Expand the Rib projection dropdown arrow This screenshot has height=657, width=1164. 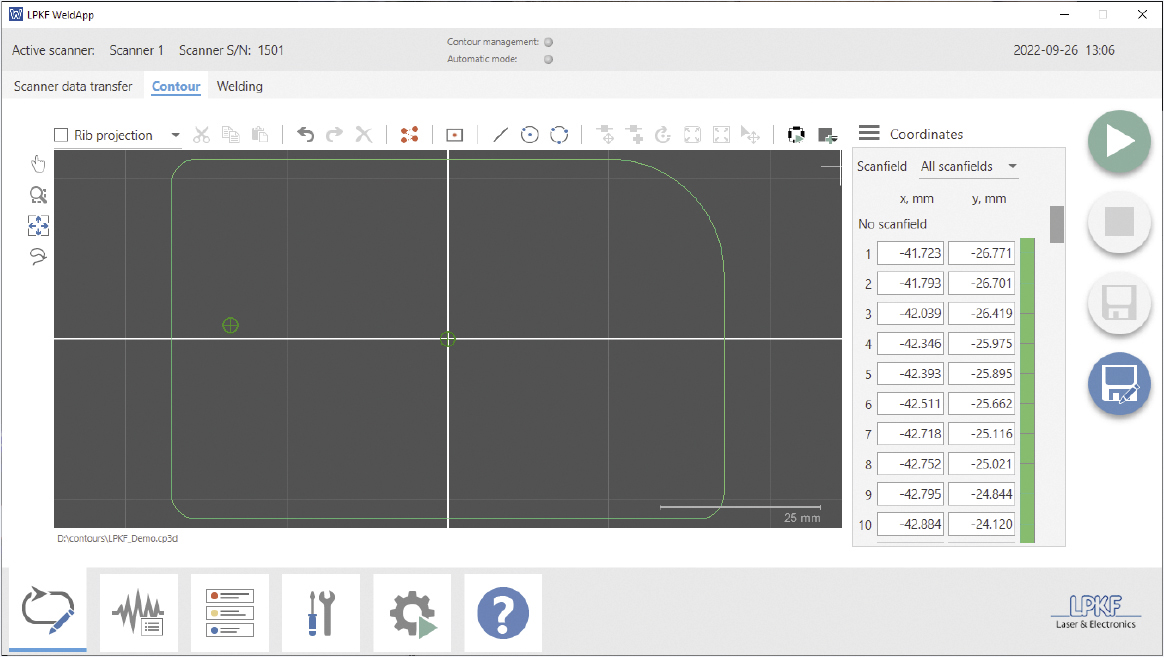(176, 135)
